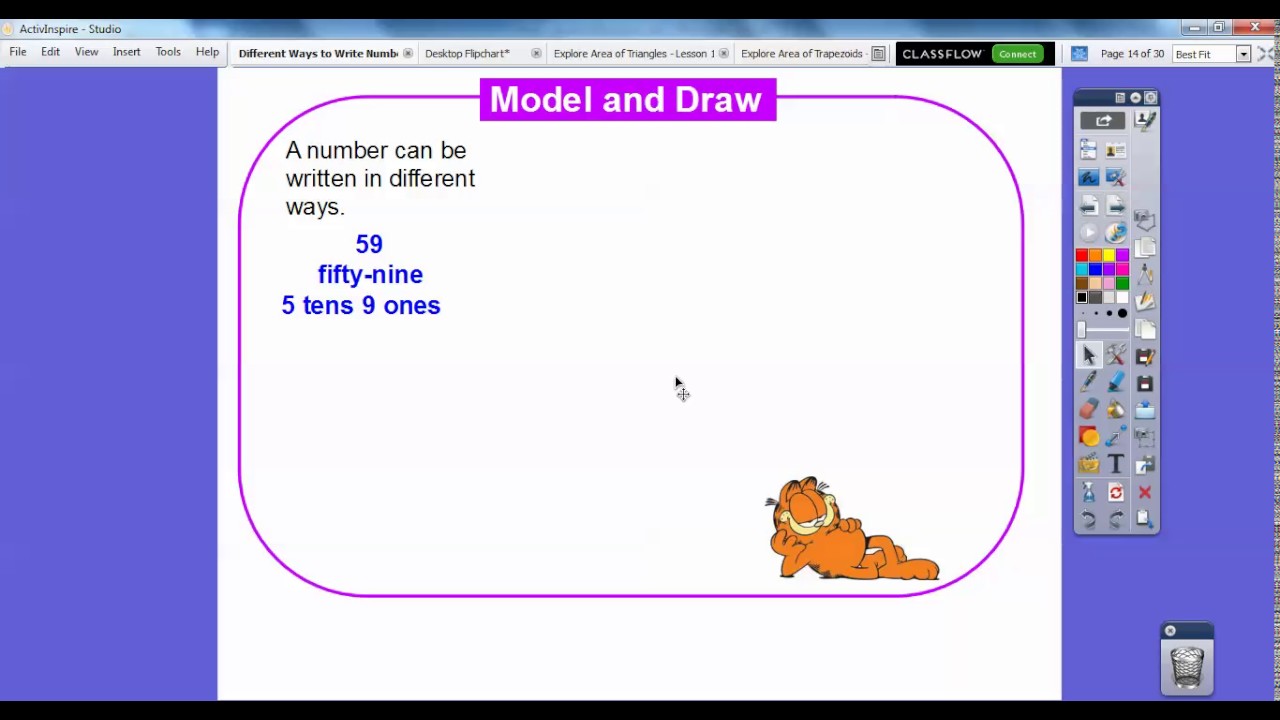Click the Flipchart Trash Can
The height and width of the screenshot is (720, 1280).
click(x=1187, y=667)
